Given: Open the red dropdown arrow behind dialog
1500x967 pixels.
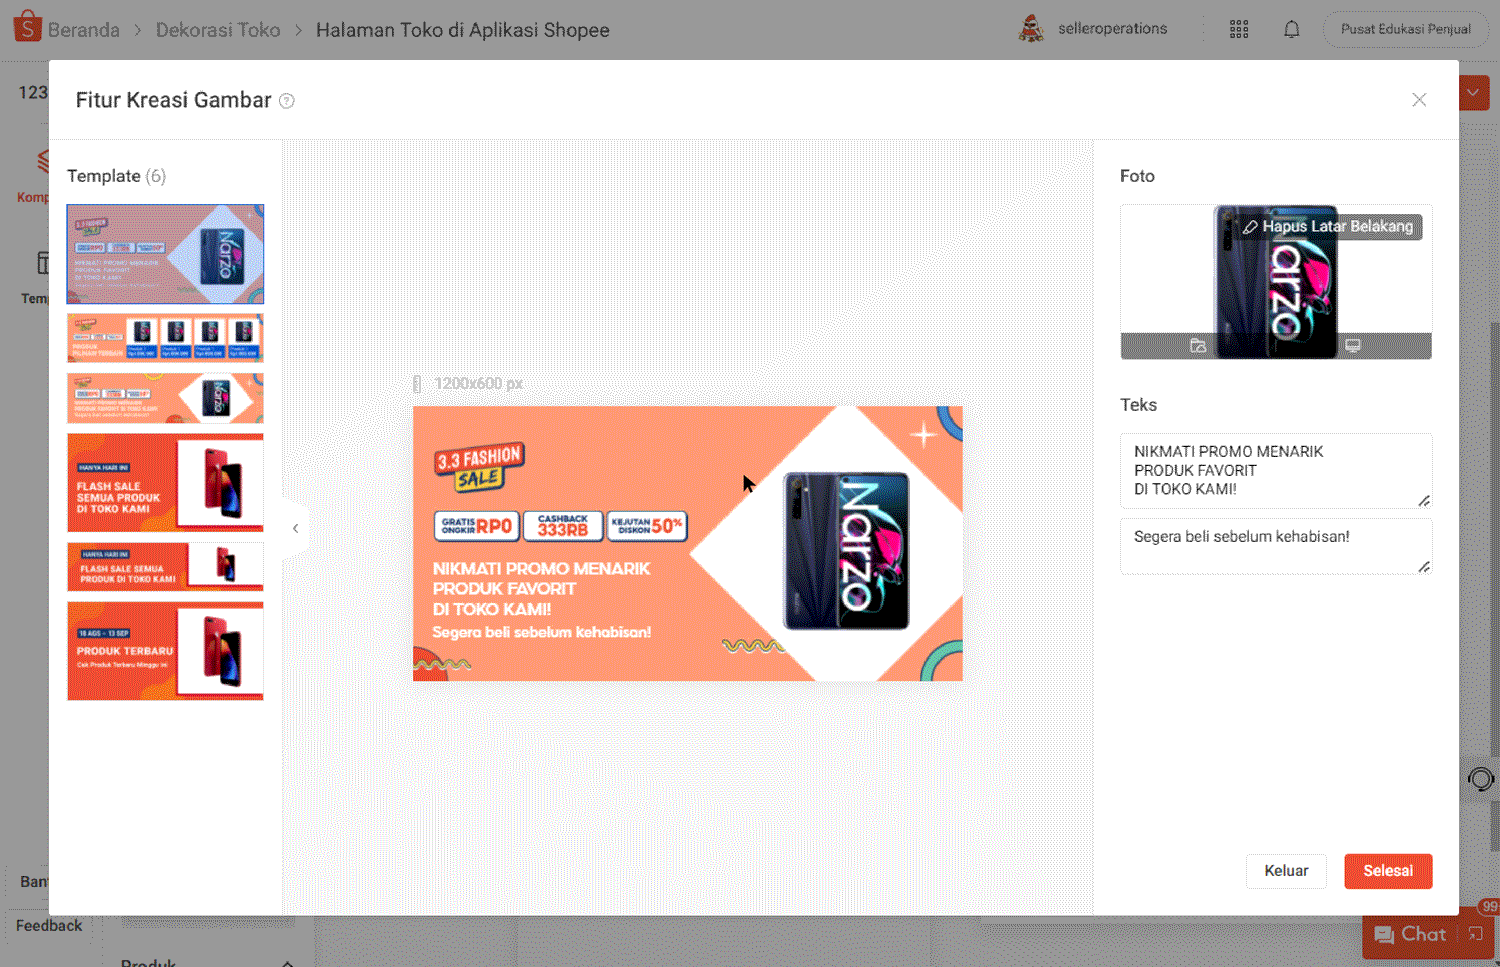Looking at the screenshot, I should point(1474,93).
